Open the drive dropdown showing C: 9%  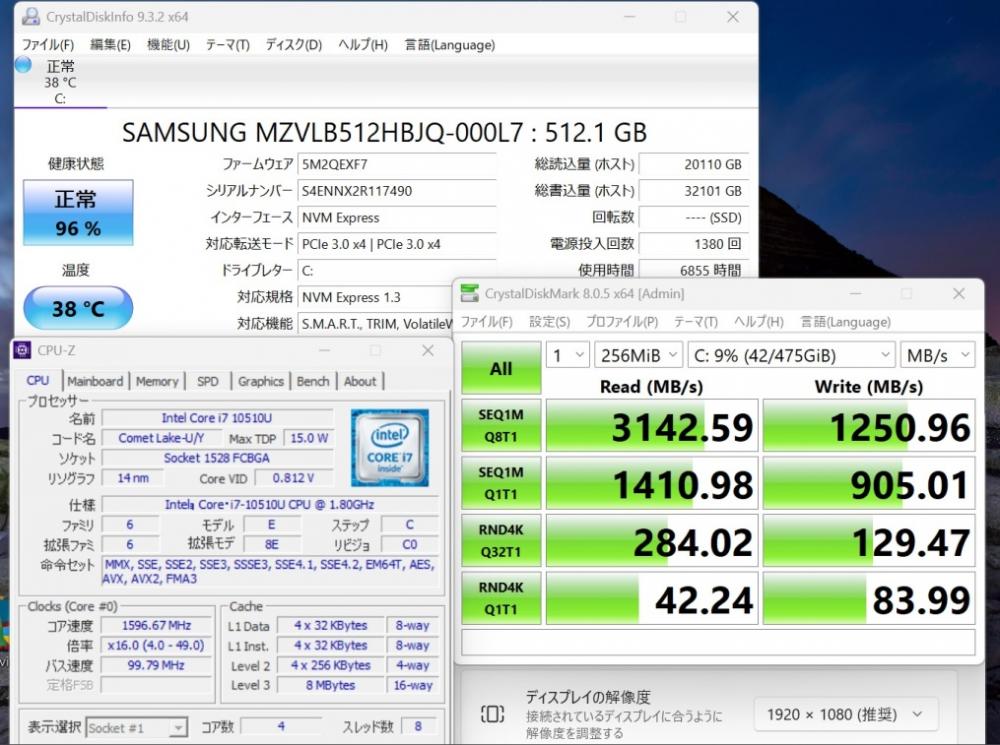click(x=791, y=355)
